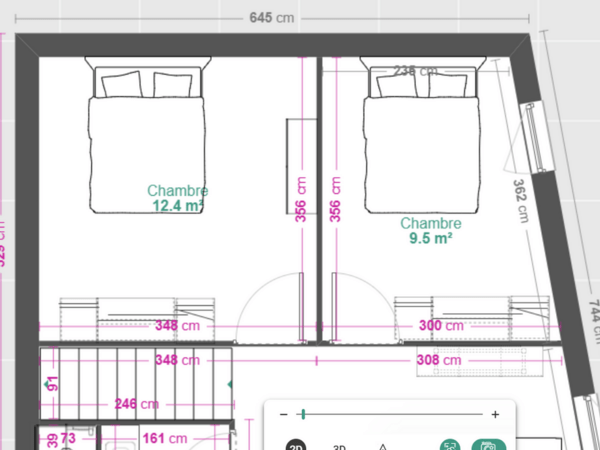Select the wardrobe in the right bedroom

472,318
